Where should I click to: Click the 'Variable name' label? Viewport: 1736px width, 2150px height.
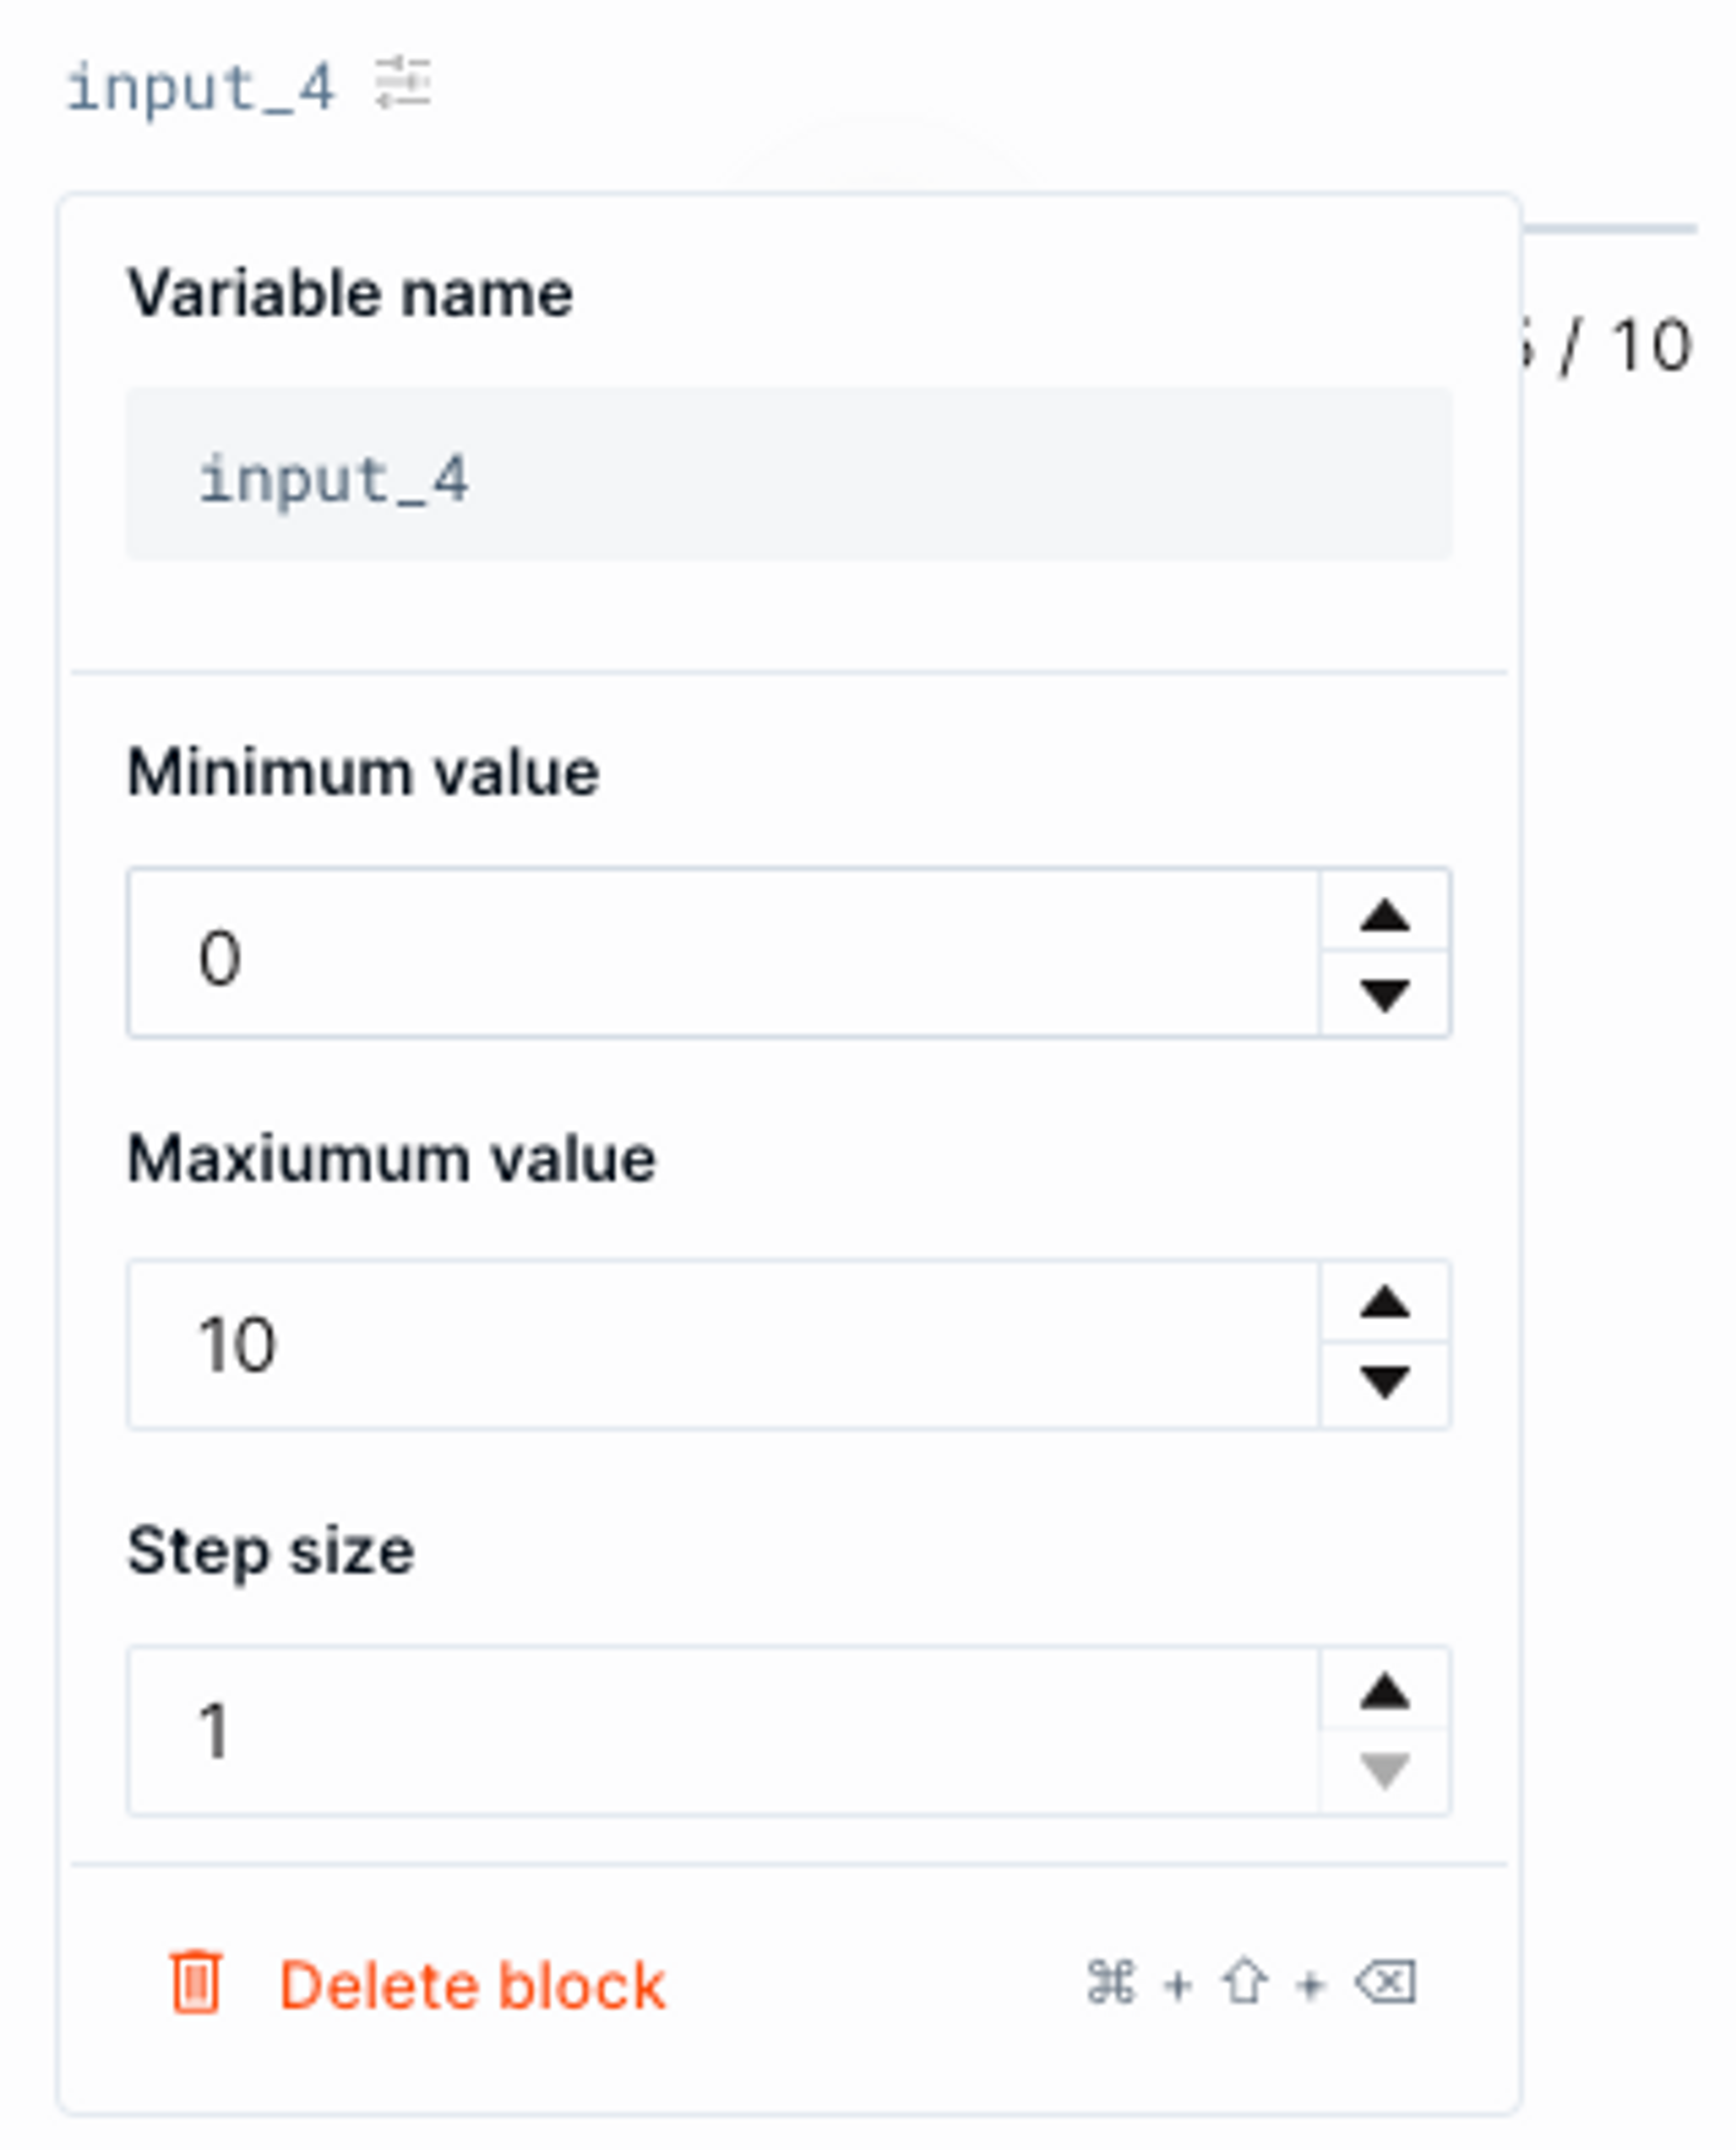(x=351, y=294)
